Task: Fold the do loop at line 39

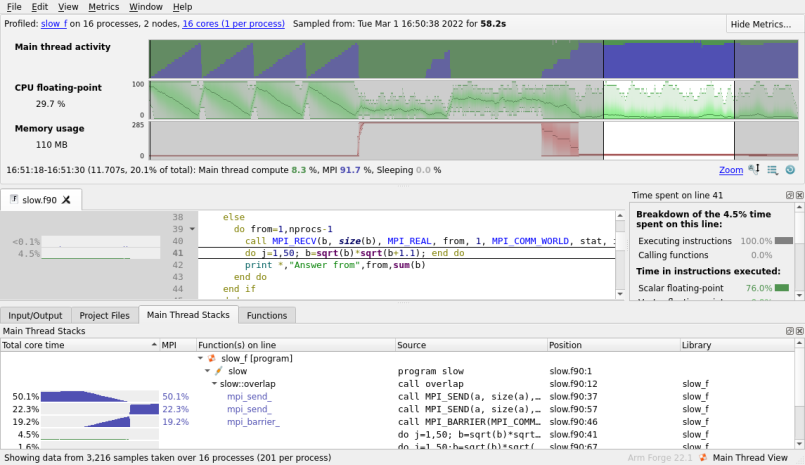Action: point(192,229)
